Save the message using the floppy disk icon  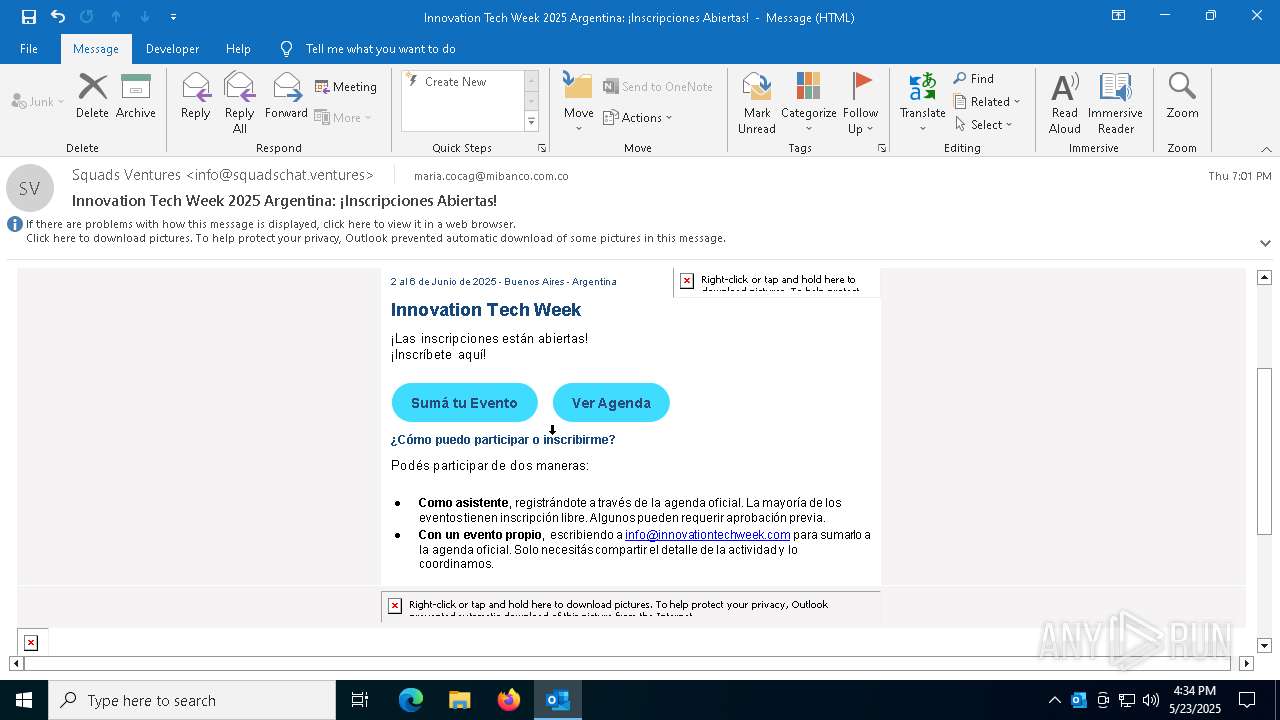click(28, 17)
